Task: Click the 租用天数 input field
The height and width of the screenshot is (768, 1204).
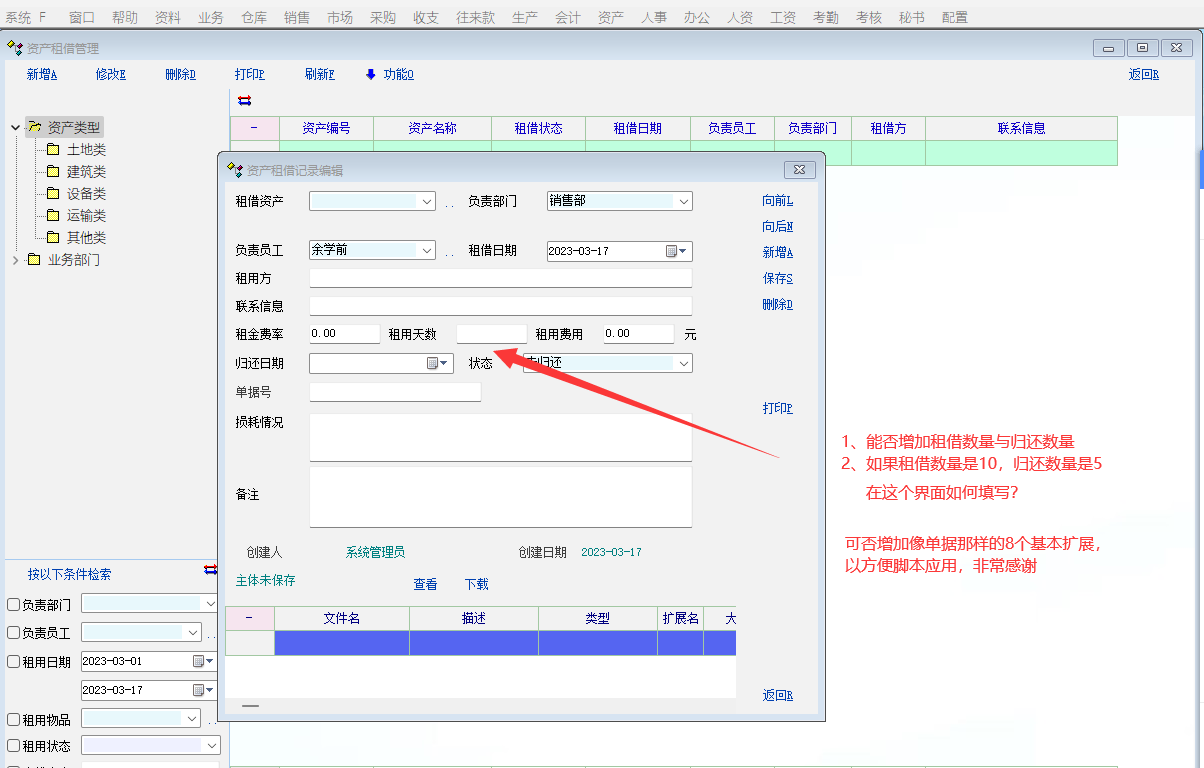Action: (491, 334)
